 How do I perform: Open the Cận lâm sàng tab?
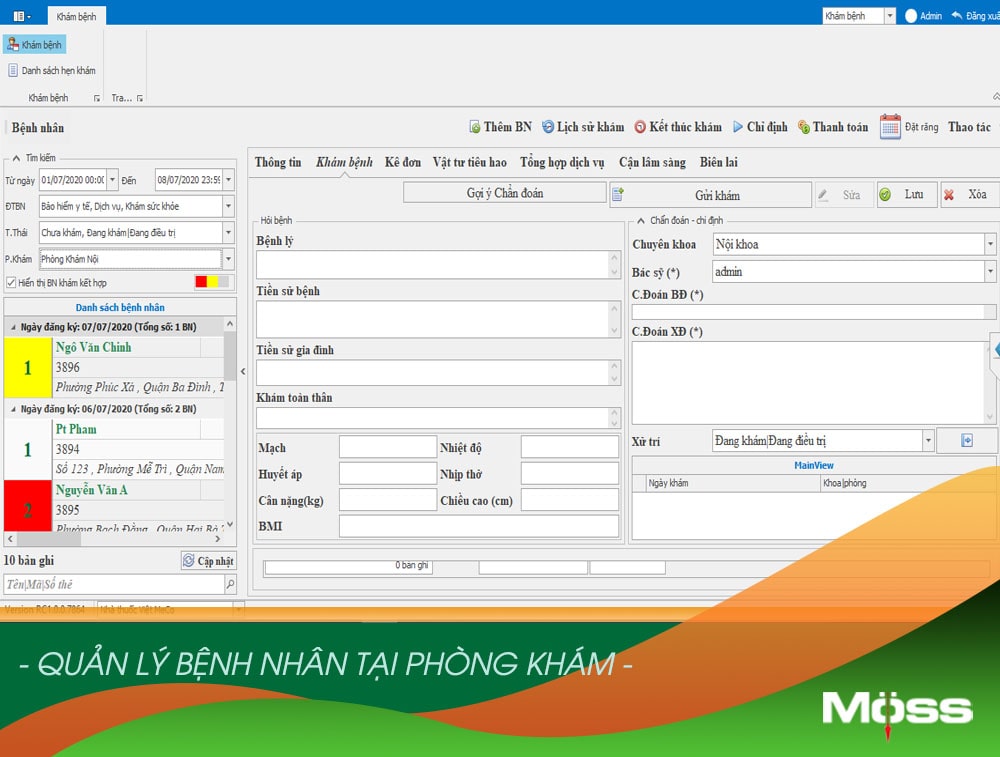coord(651,162)
